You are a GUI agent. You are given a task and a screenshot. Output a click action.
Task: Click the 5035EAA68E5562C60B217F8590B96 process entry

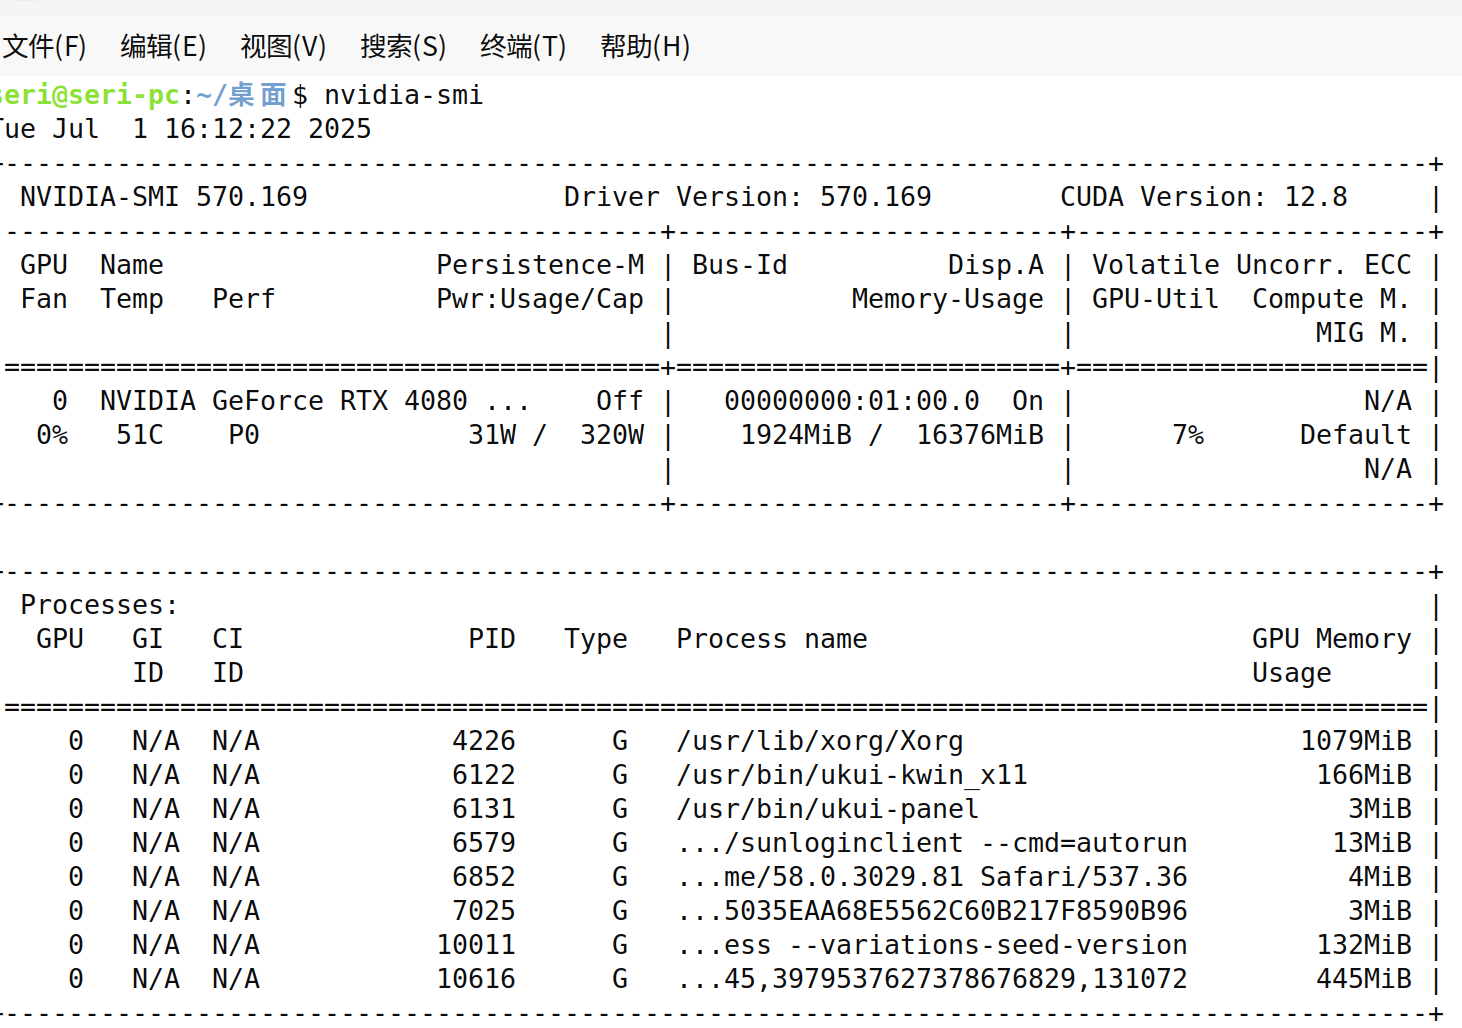click(x=932, y=911)
